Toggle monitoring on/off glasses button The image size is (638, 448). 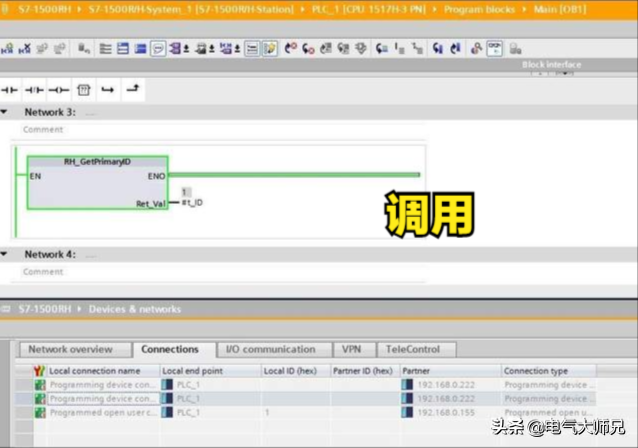(494, 49)
